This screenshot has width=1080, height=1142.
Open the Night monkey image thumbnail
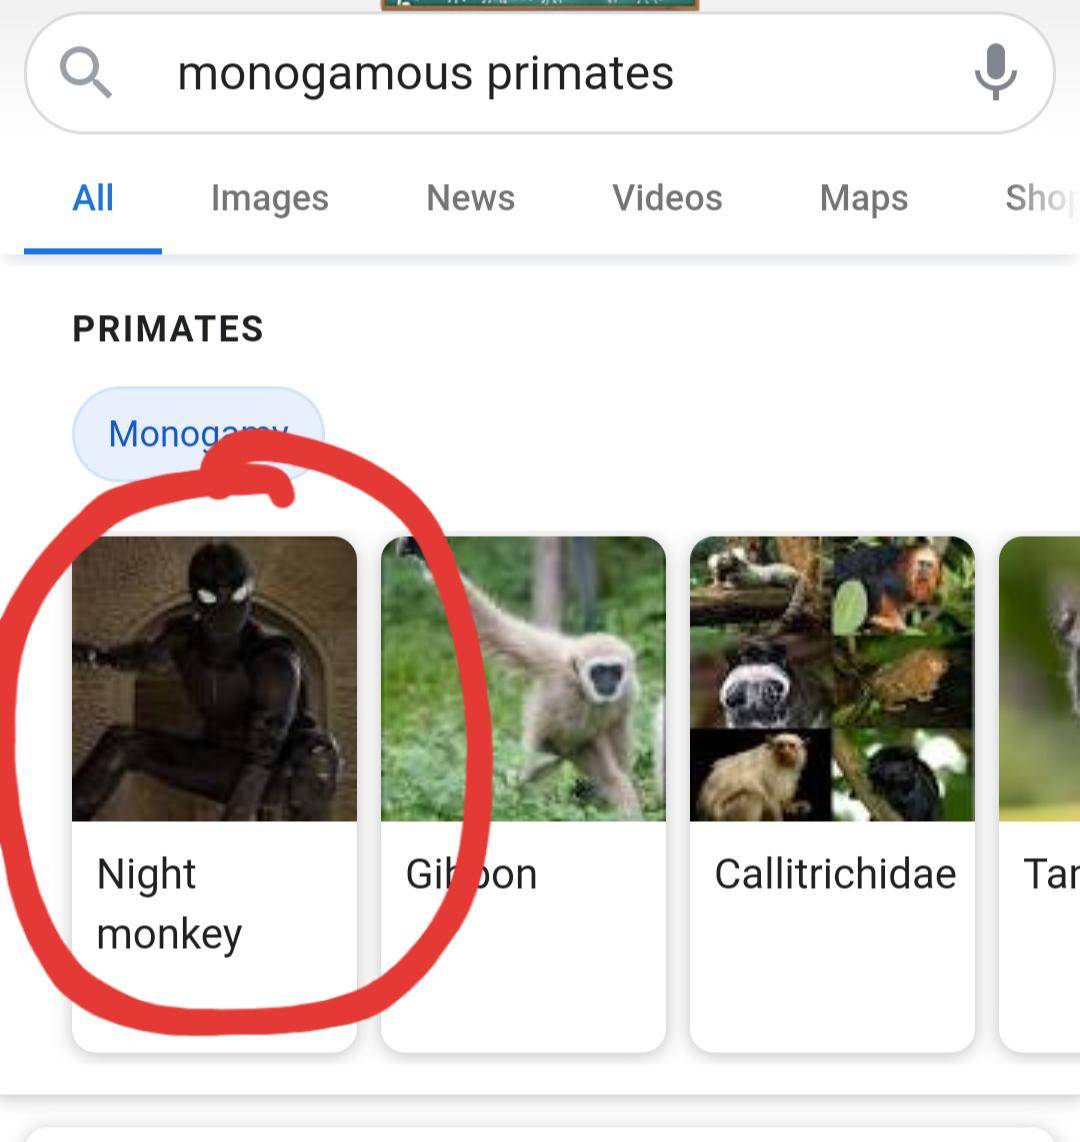click(x=213, y=680)
